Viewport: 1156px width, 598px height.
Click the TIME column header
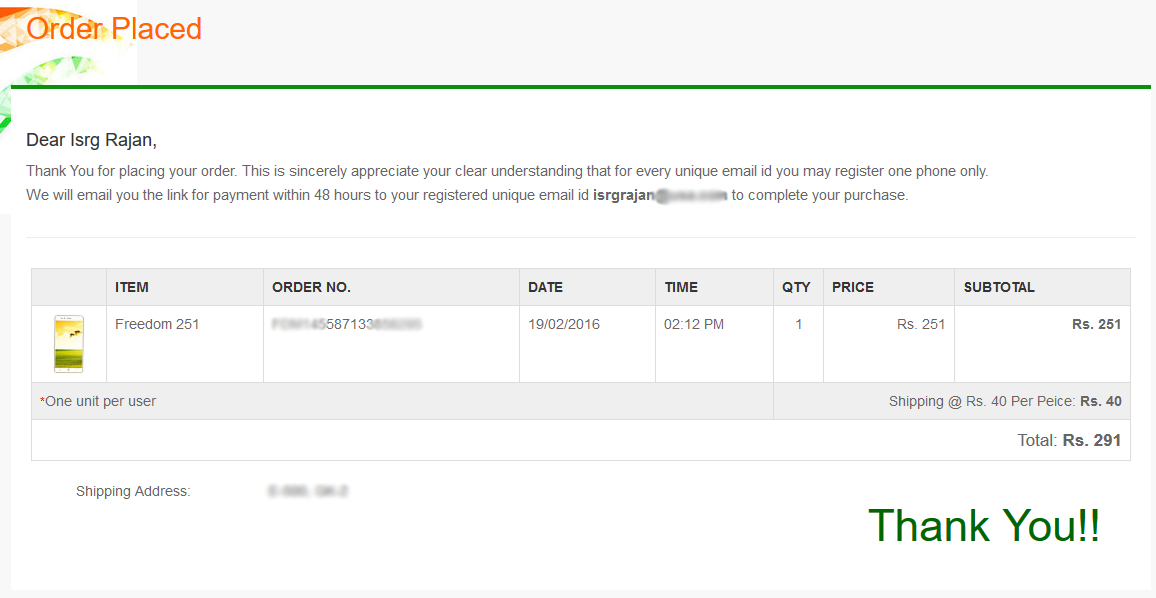[681, 288]
